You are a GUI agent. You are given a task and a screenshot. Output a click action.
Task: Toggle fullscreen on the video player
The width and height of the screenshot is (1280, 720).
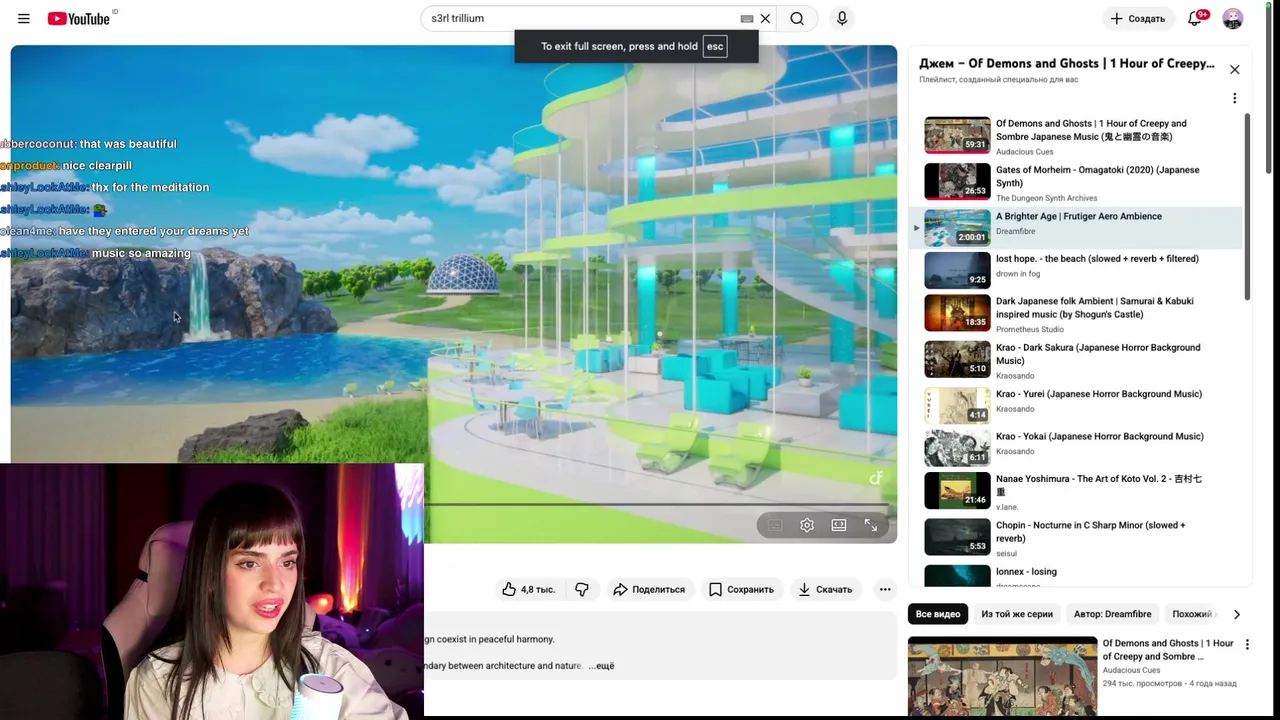coord(871,525)
